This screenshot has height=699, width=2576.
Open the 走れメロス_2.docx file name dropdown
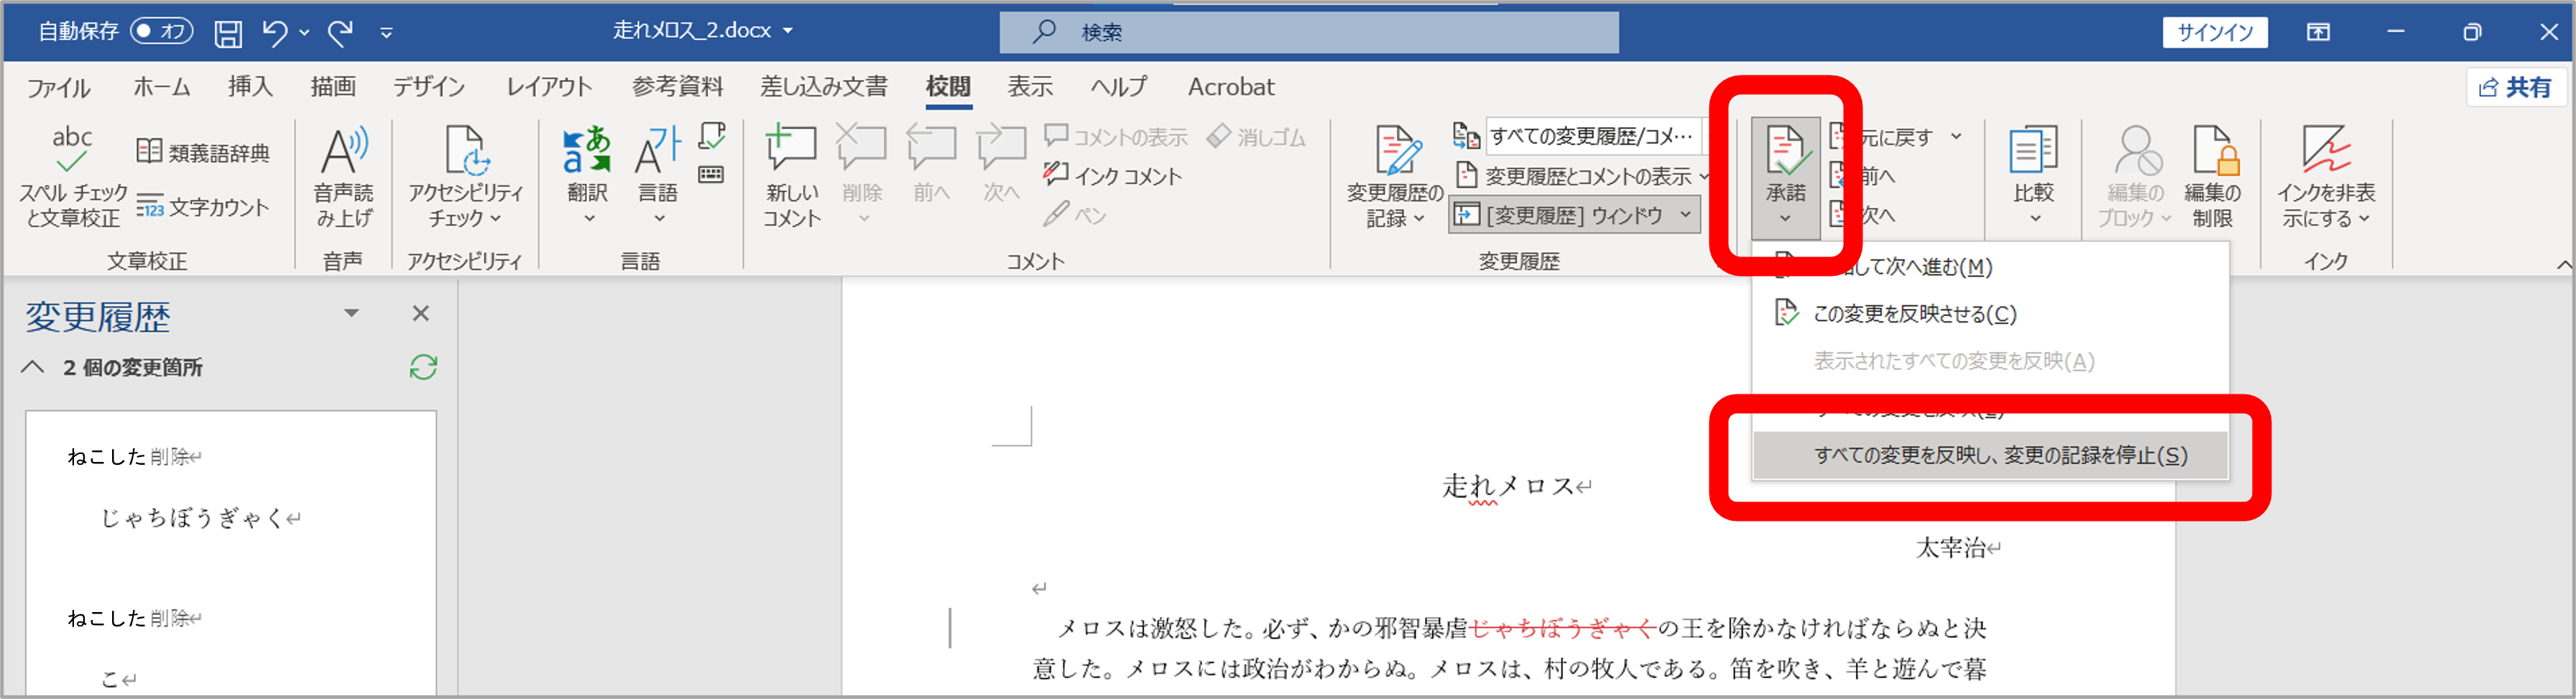(x=788, y=32)
